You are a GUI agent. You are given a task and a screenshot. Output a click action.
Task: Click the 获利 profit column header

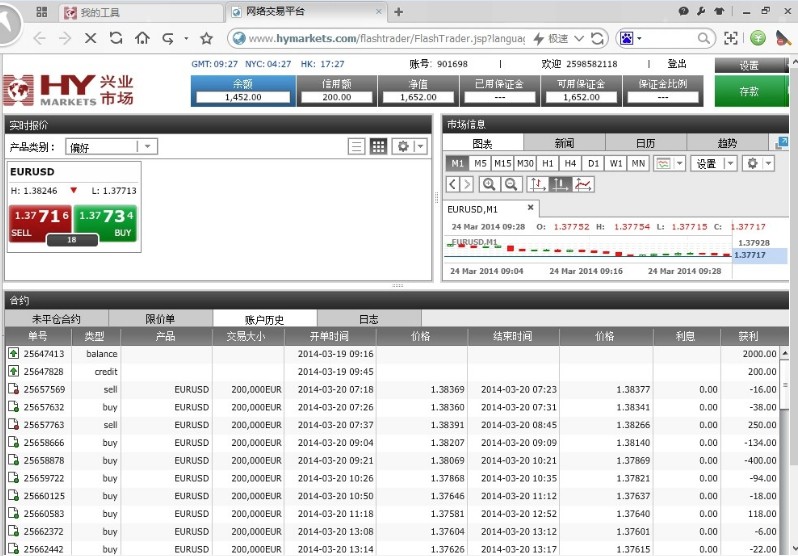click(x=749, y=336)
